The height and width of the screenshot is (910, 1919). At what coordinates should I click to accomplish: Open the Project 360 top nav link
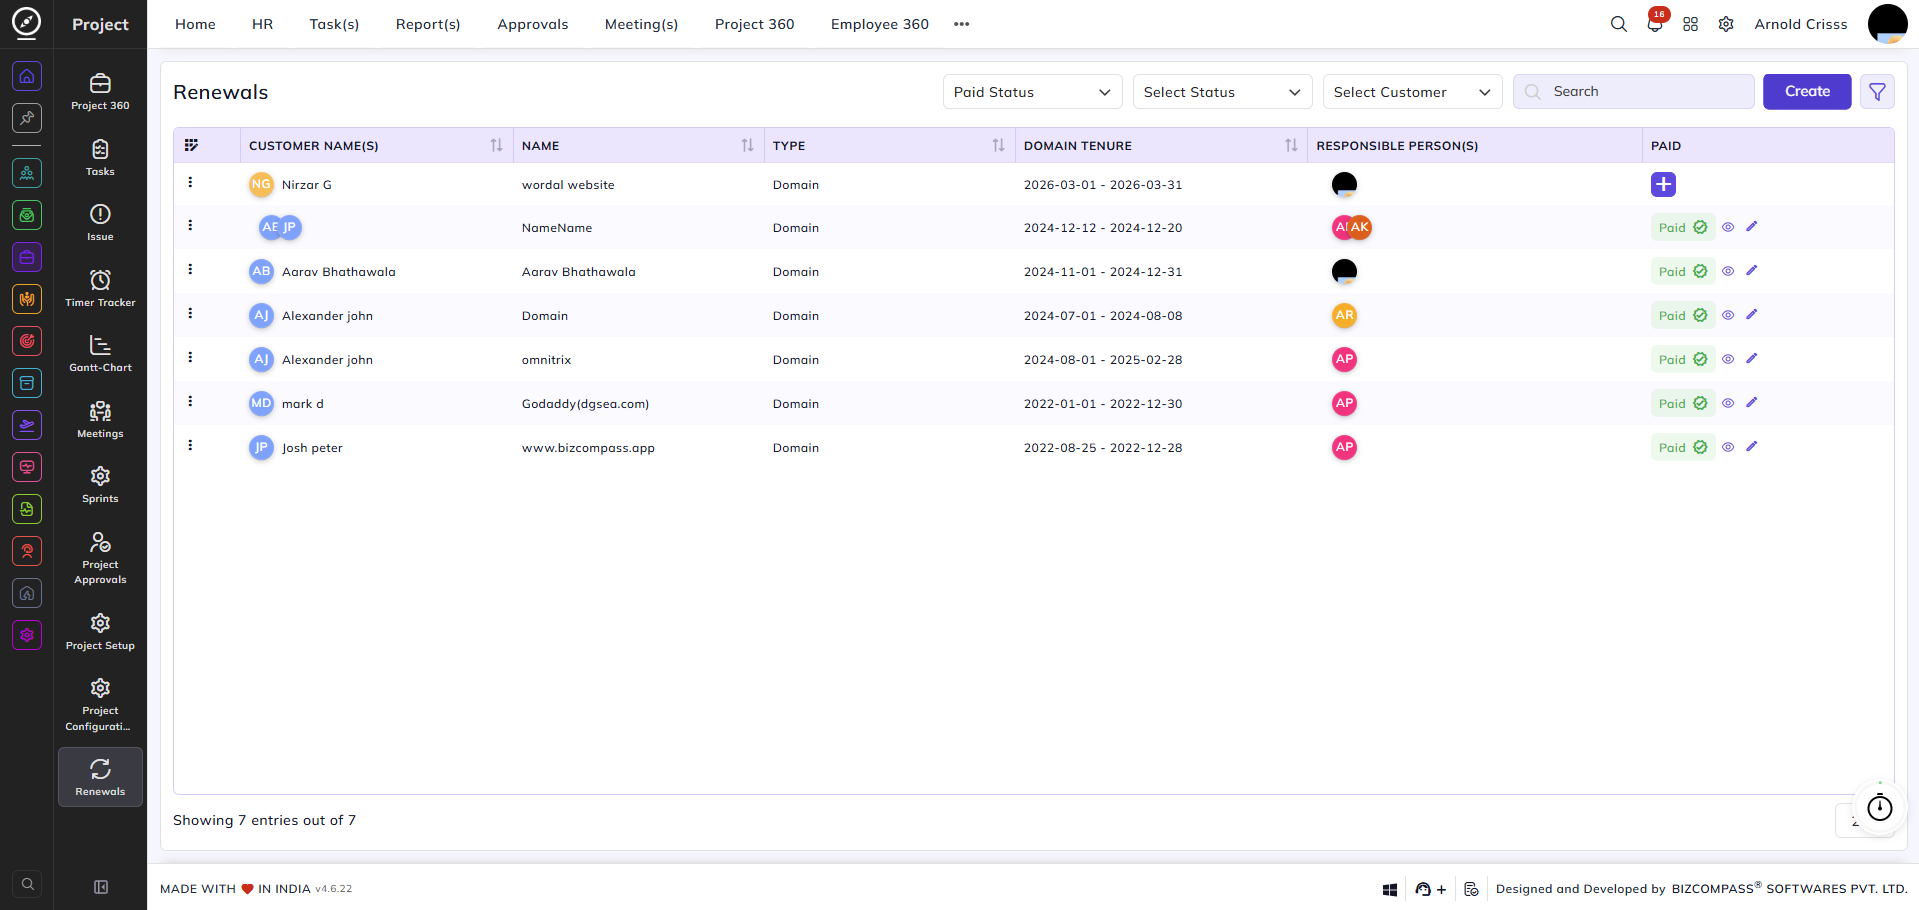[754, 24]
